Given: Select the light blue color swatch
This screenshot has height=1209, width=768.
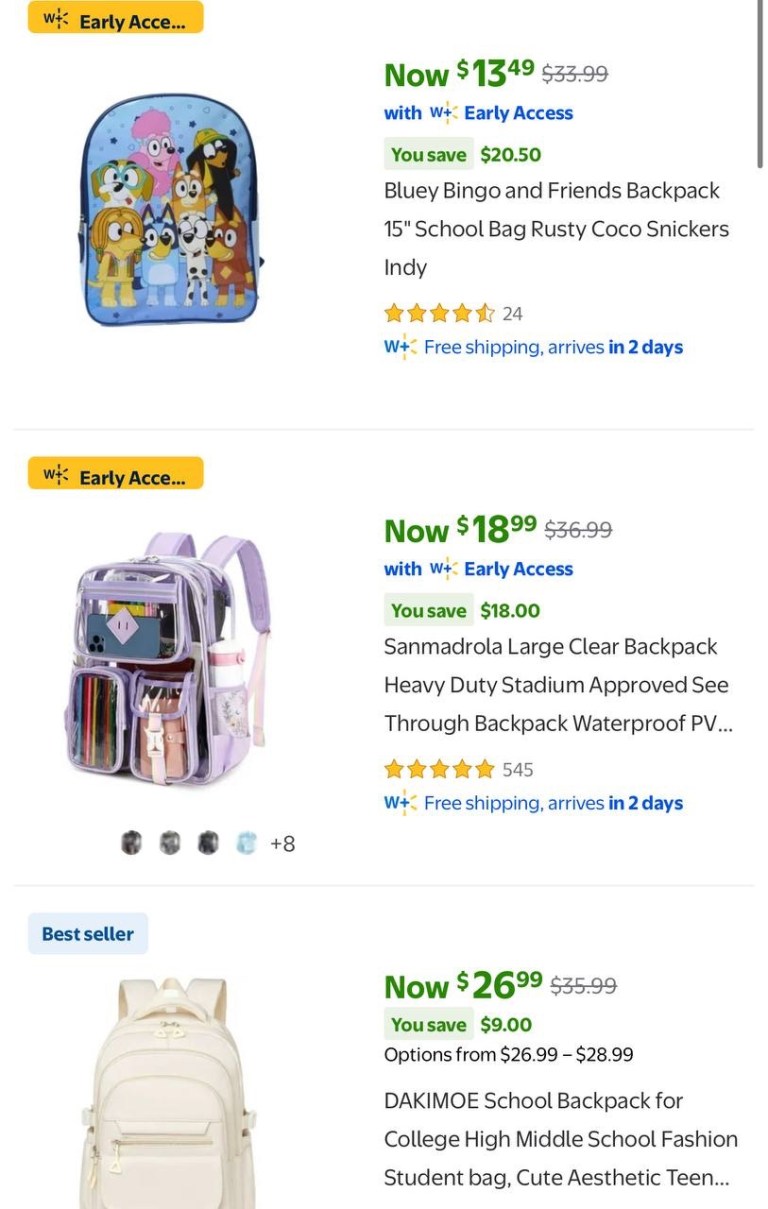Looking at the screenshot, I should point(246,843).
